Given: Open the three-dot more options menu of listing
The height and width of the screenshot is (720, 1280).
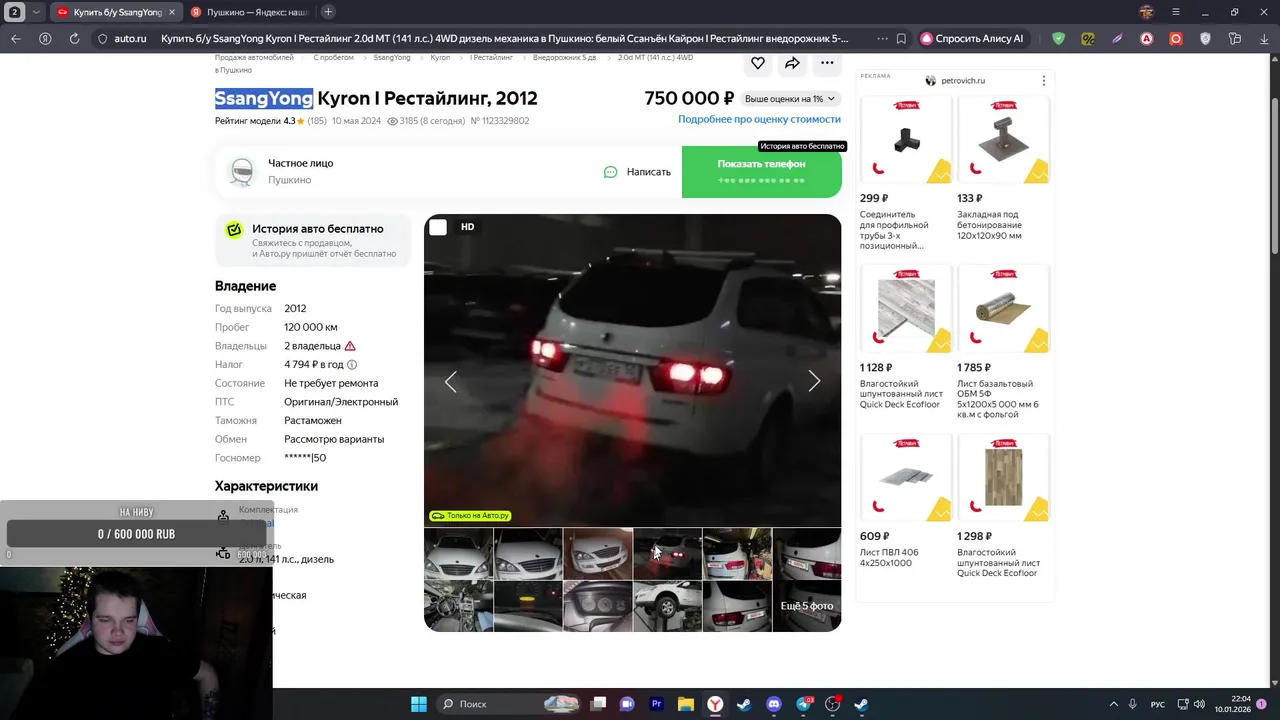Looking at the screenshot, I should point(827,63).
